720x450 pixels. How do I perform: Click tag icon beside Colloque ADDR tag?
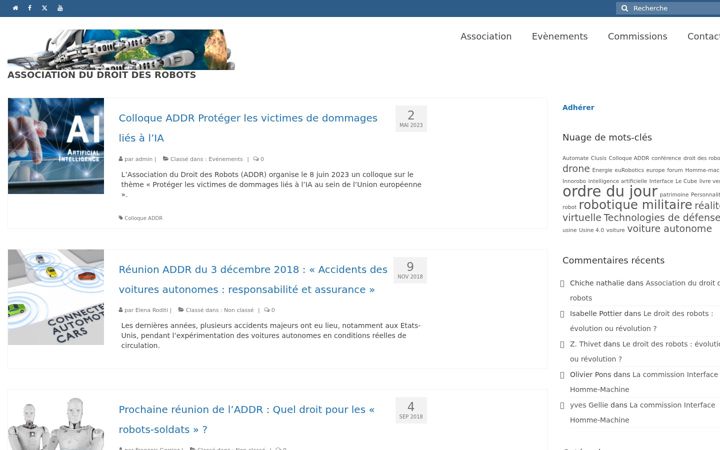[121, 218]
